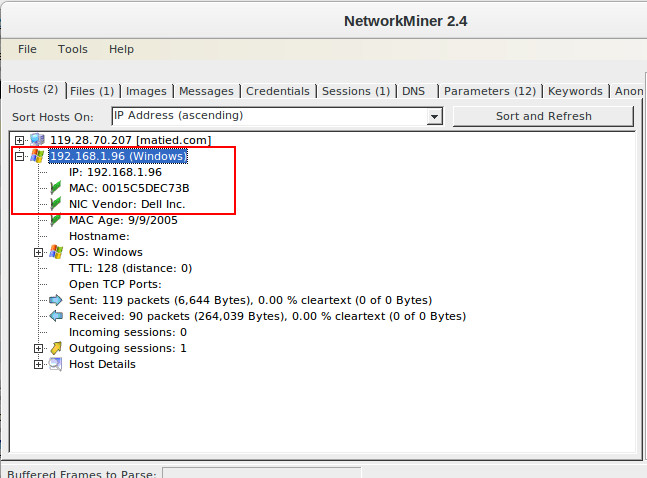The image size is (647, 478).
Task: Switch to the Files (1) tab
Action: [x=92, y=91]
